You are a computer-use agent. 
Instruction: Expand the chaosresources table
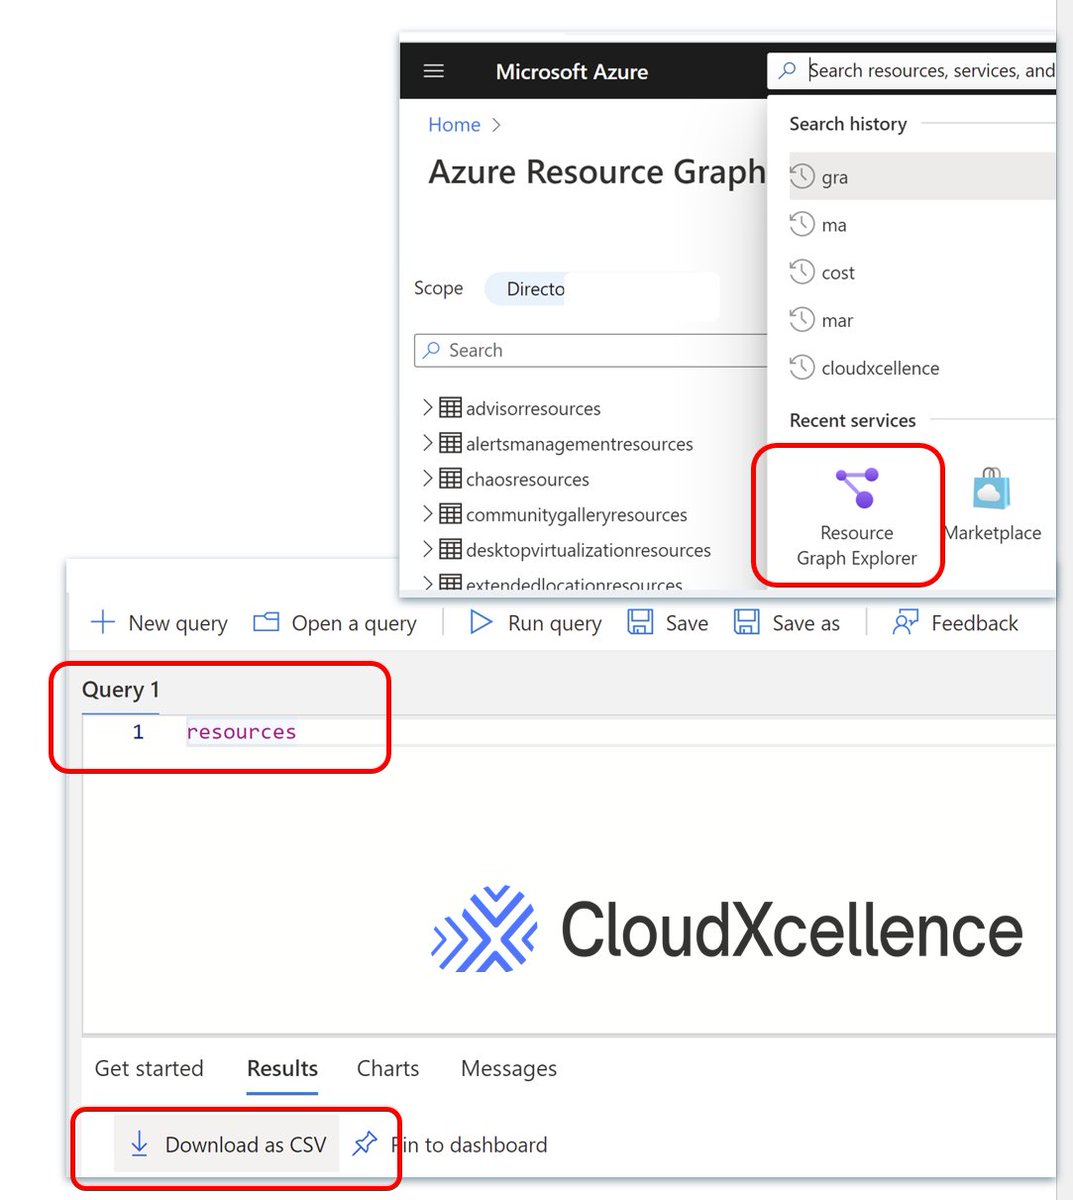(428, 478)
